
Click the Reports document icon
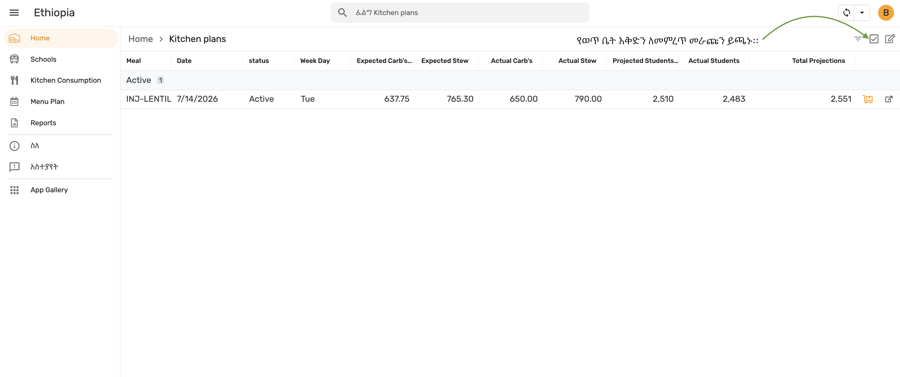pos(15,123)
